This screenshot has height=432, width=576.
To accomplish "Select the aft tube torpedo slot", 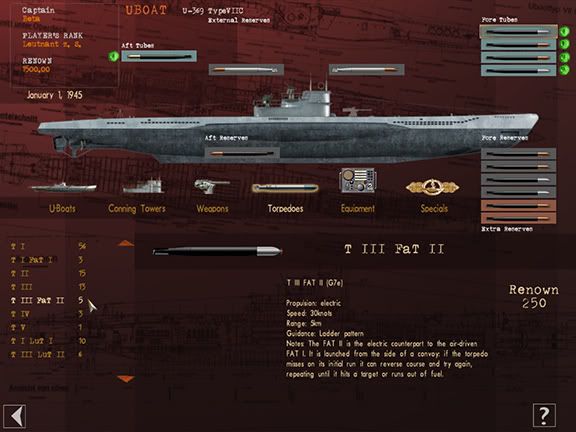I will [x=159, y=56].
